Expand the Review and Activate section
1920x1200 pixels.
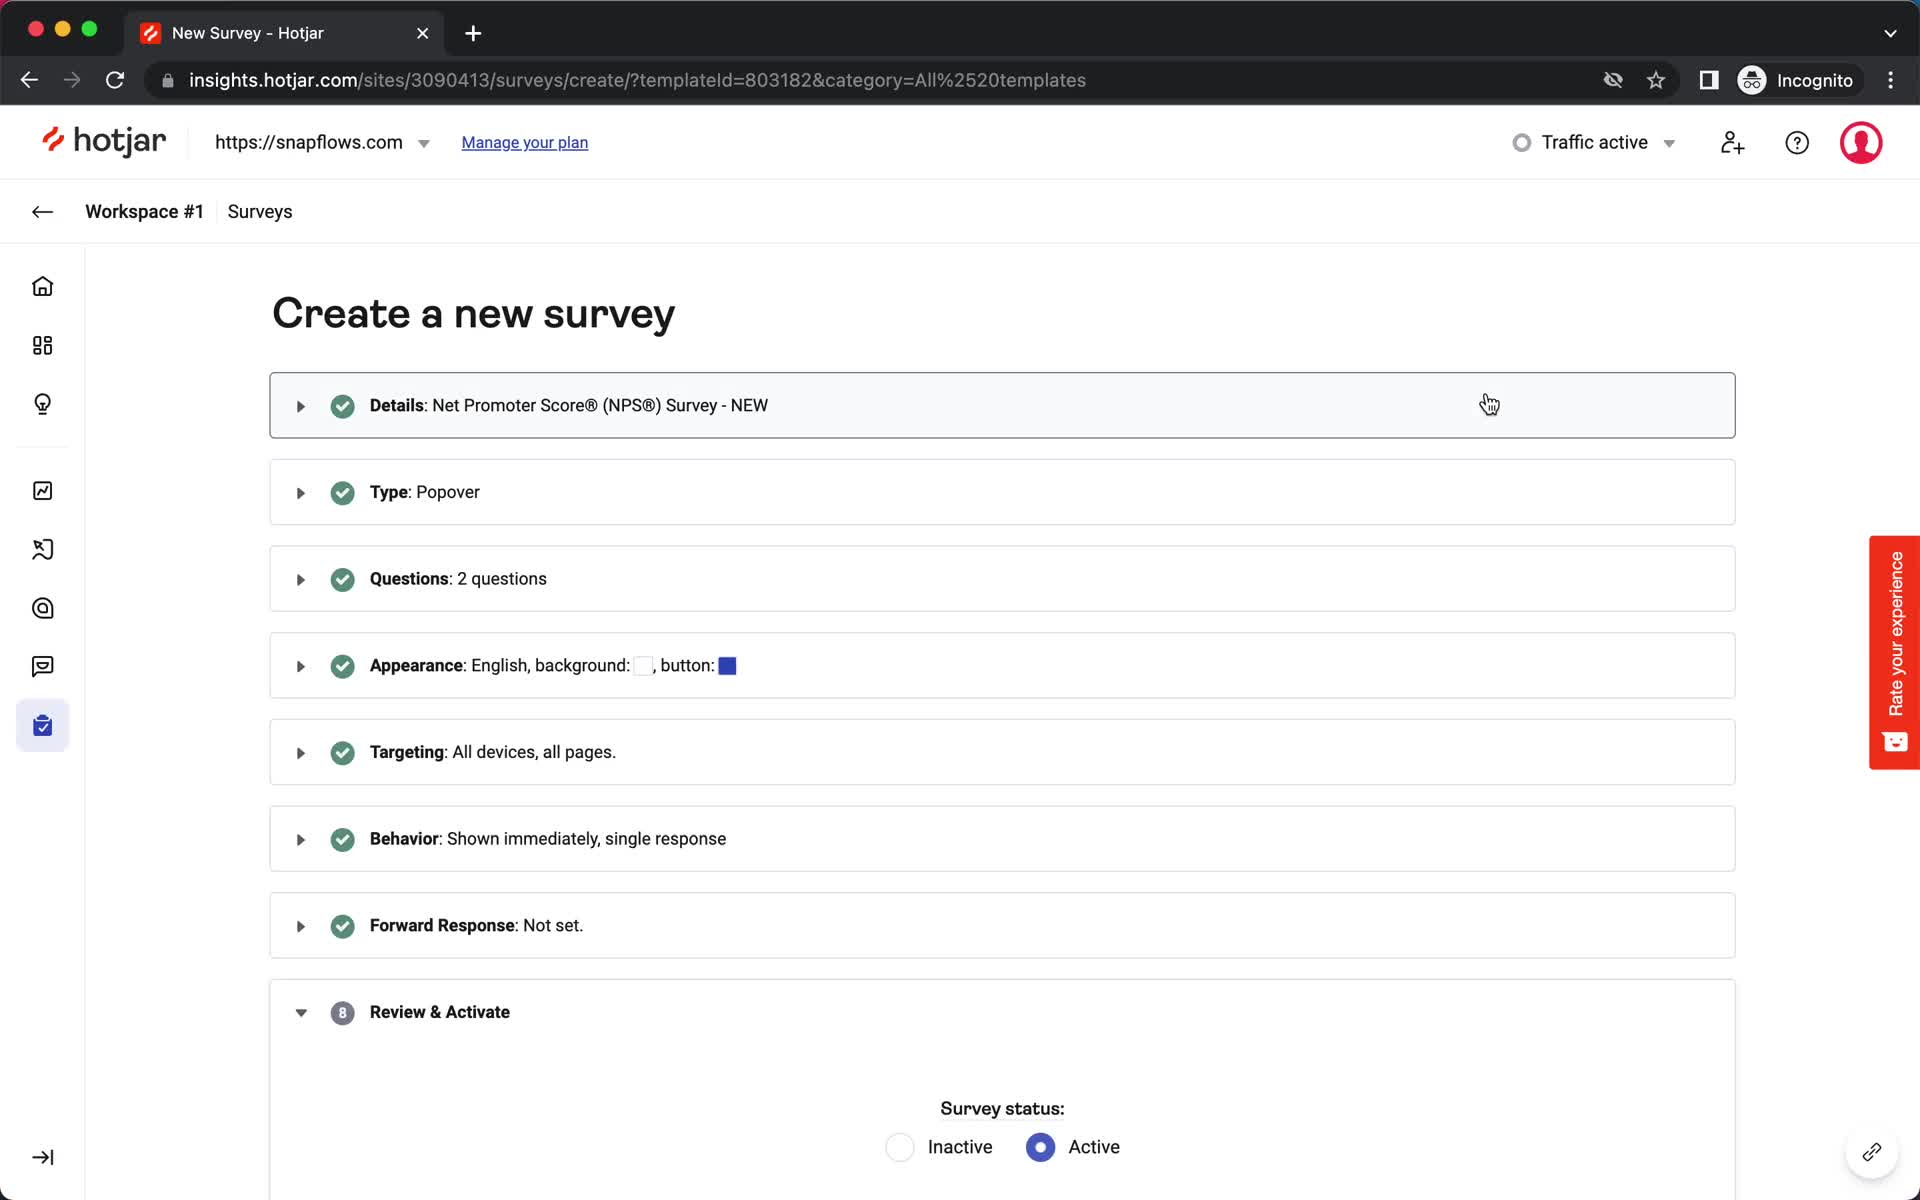301,1012
